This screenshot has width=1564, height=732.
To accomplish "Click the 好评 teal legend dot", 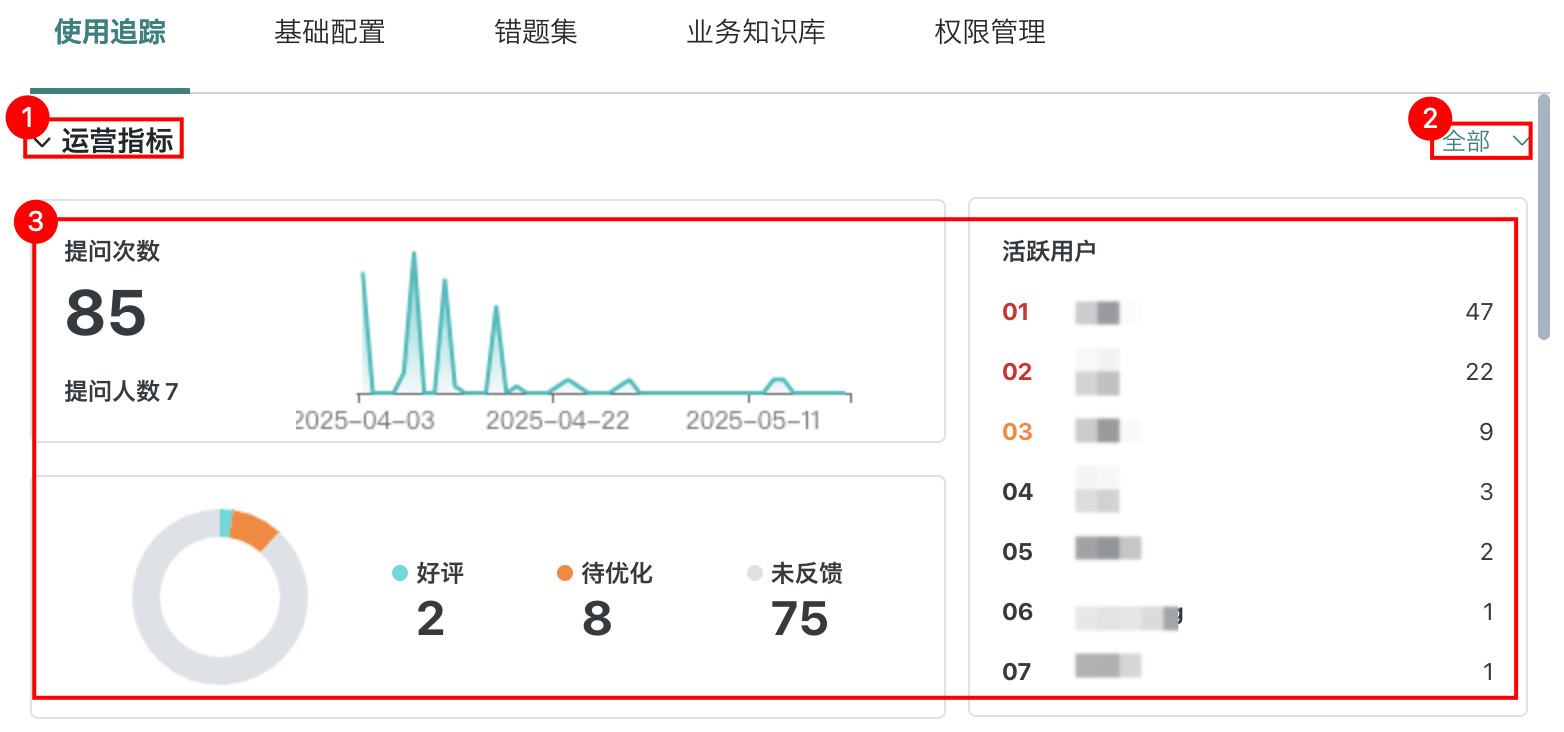I will (400, 573).
